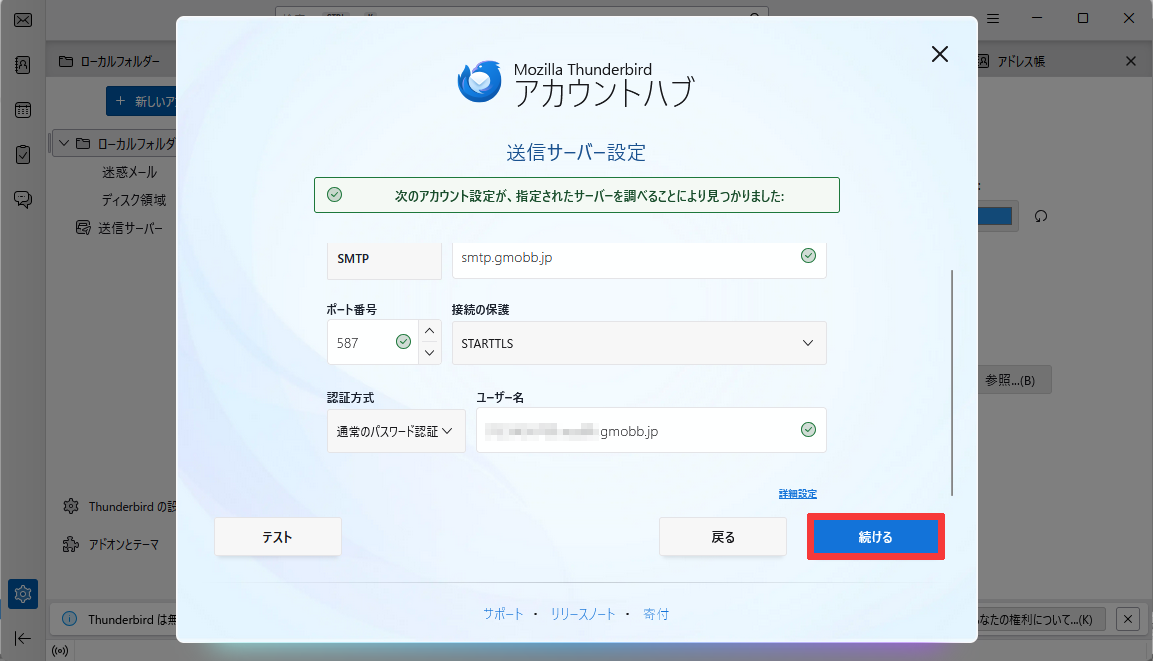Open the 詳細設定 advanced settings link
Screen dimensions: 1154x661
(x=797, y=493)
